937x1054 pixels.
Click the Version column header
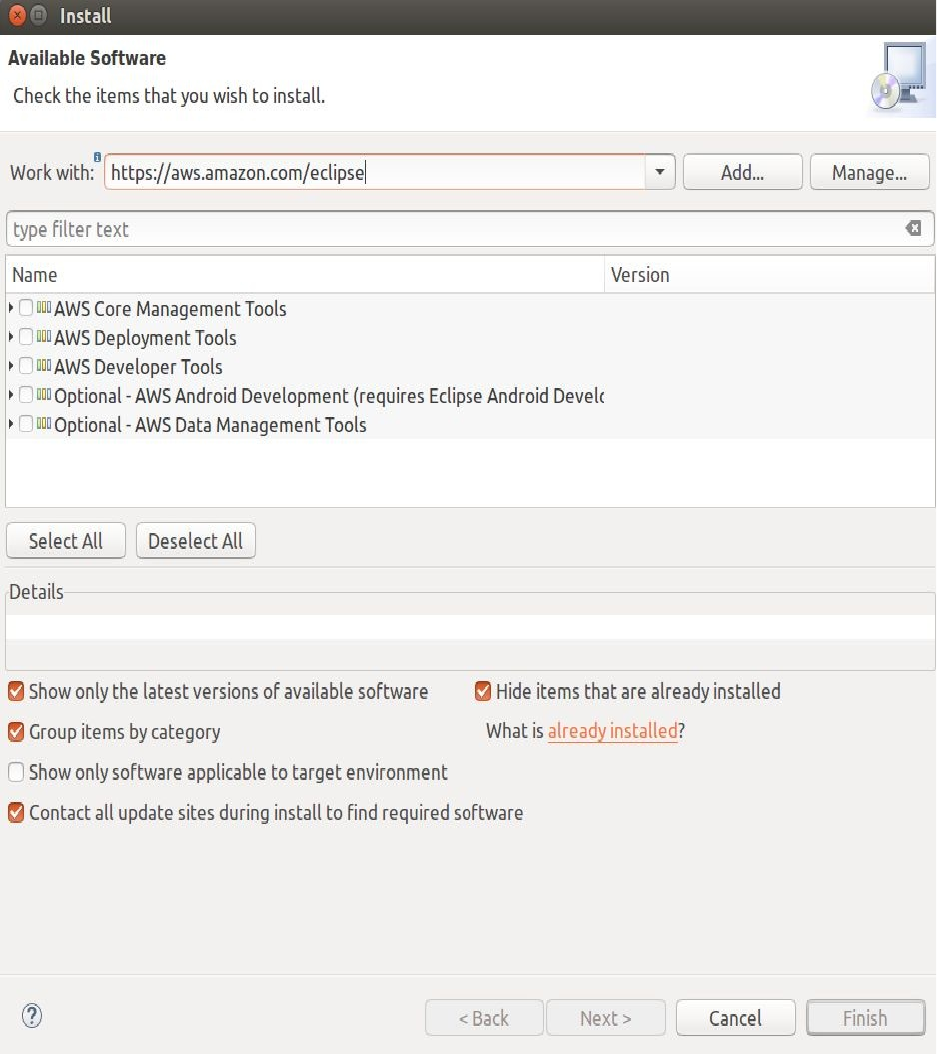click(770, 274)
